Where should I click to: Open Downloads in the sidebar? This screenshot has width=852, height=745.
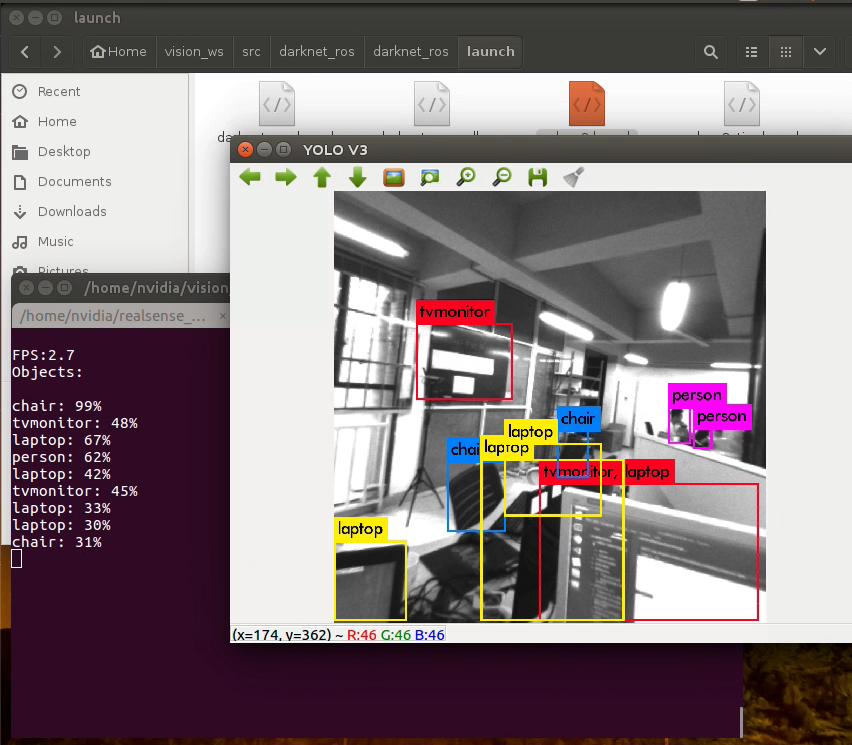tap(72, 211)
